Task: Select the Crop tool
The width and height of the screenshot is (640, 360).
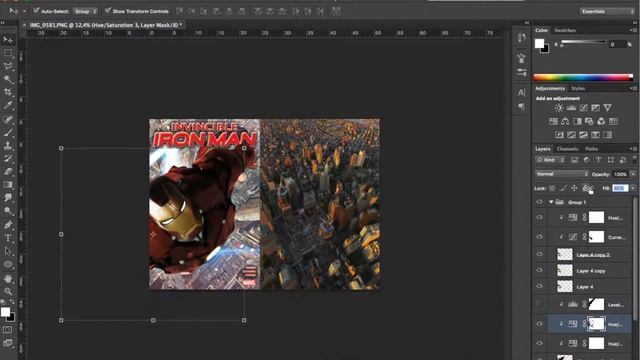Action: (x=8, y=92)
